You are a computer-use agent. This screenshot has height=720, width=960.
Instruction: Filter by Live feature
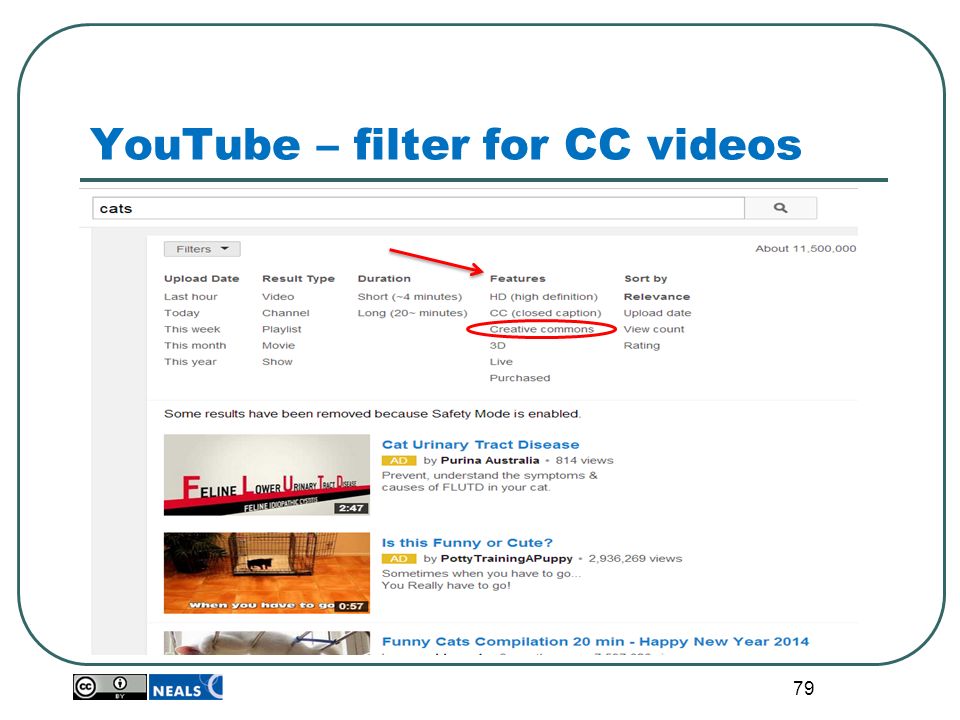[x=501, y=362]
